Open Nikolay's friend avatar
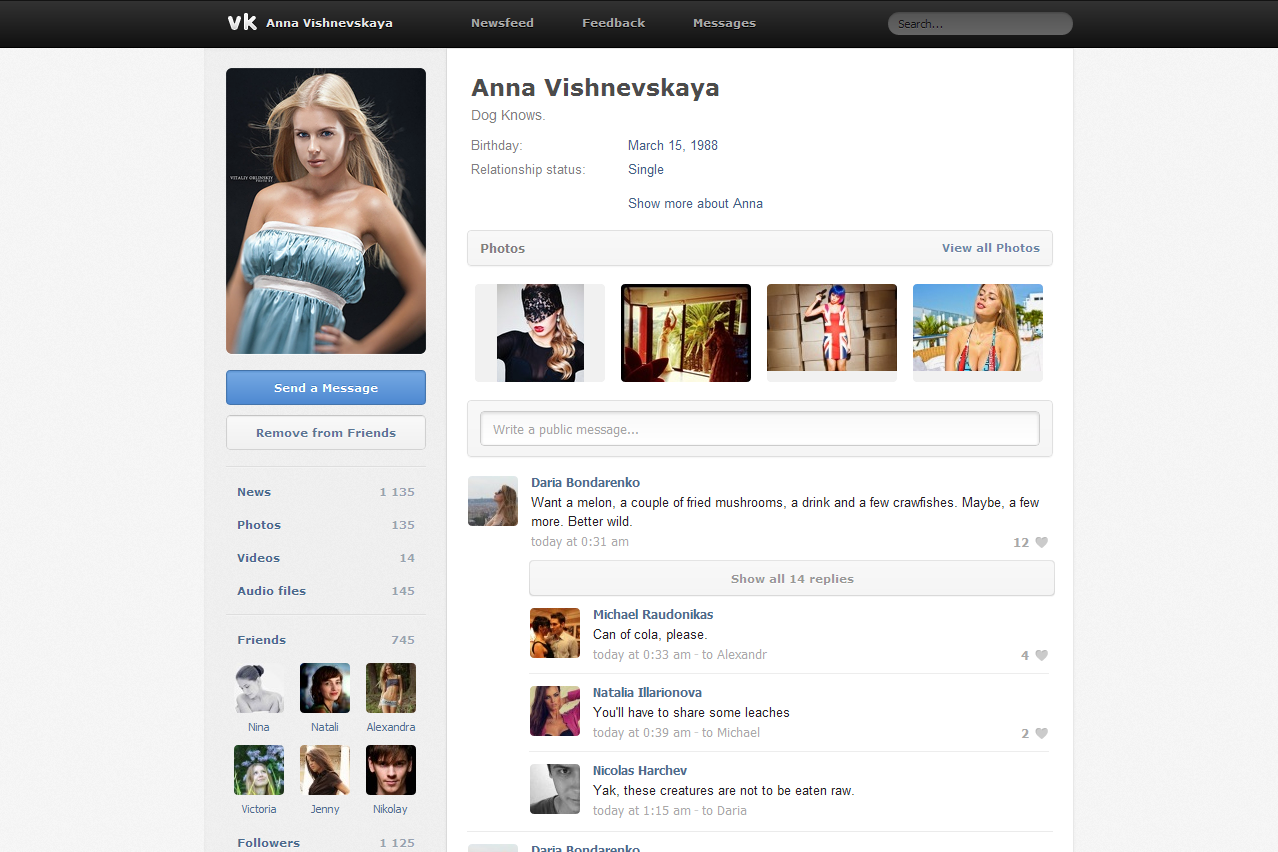Screen dimensions: 1278x852 pos(391,770)
